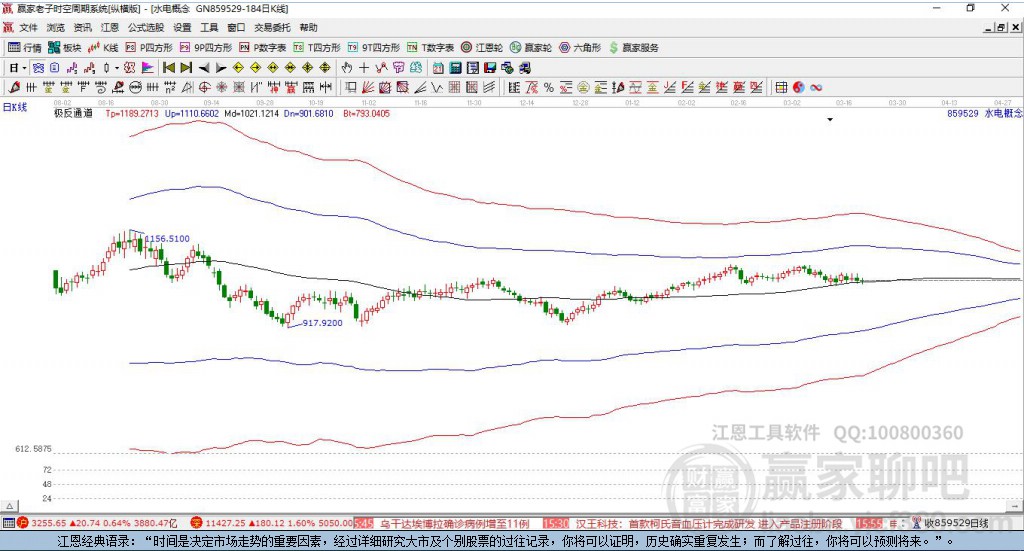1024x551 pixels.
Task: Open the 窗口 menu
Action: [236, 27]
